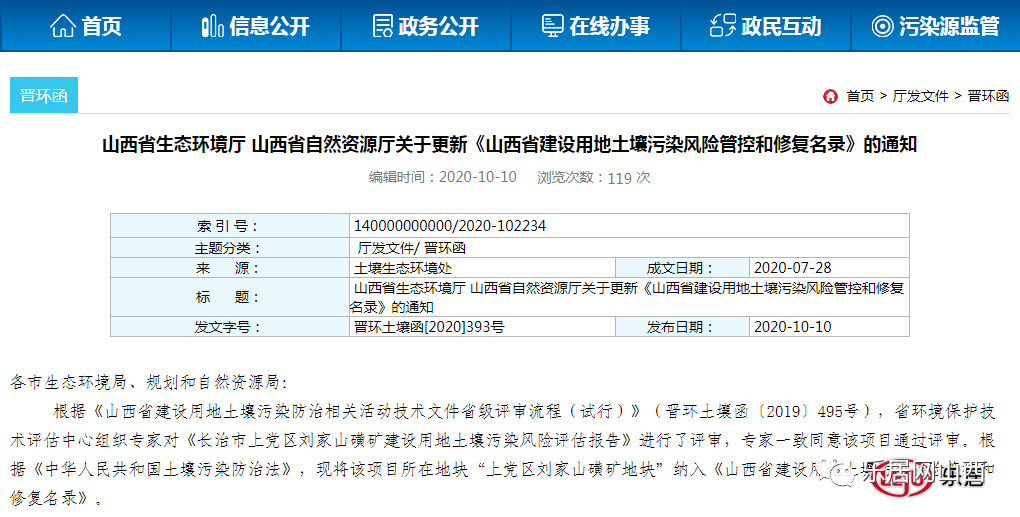
Task: Click the edit time 2020-10-10 text
Action: 442,177
